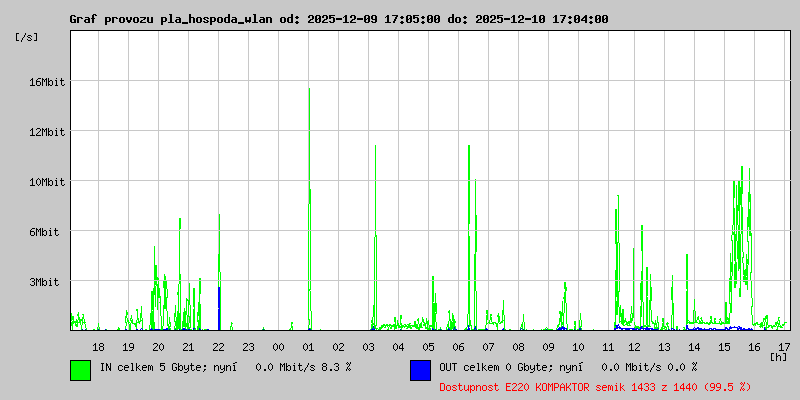Click the blue bar at 22 hours
This screenshot has width=800, height=400.
click(219, 308)
